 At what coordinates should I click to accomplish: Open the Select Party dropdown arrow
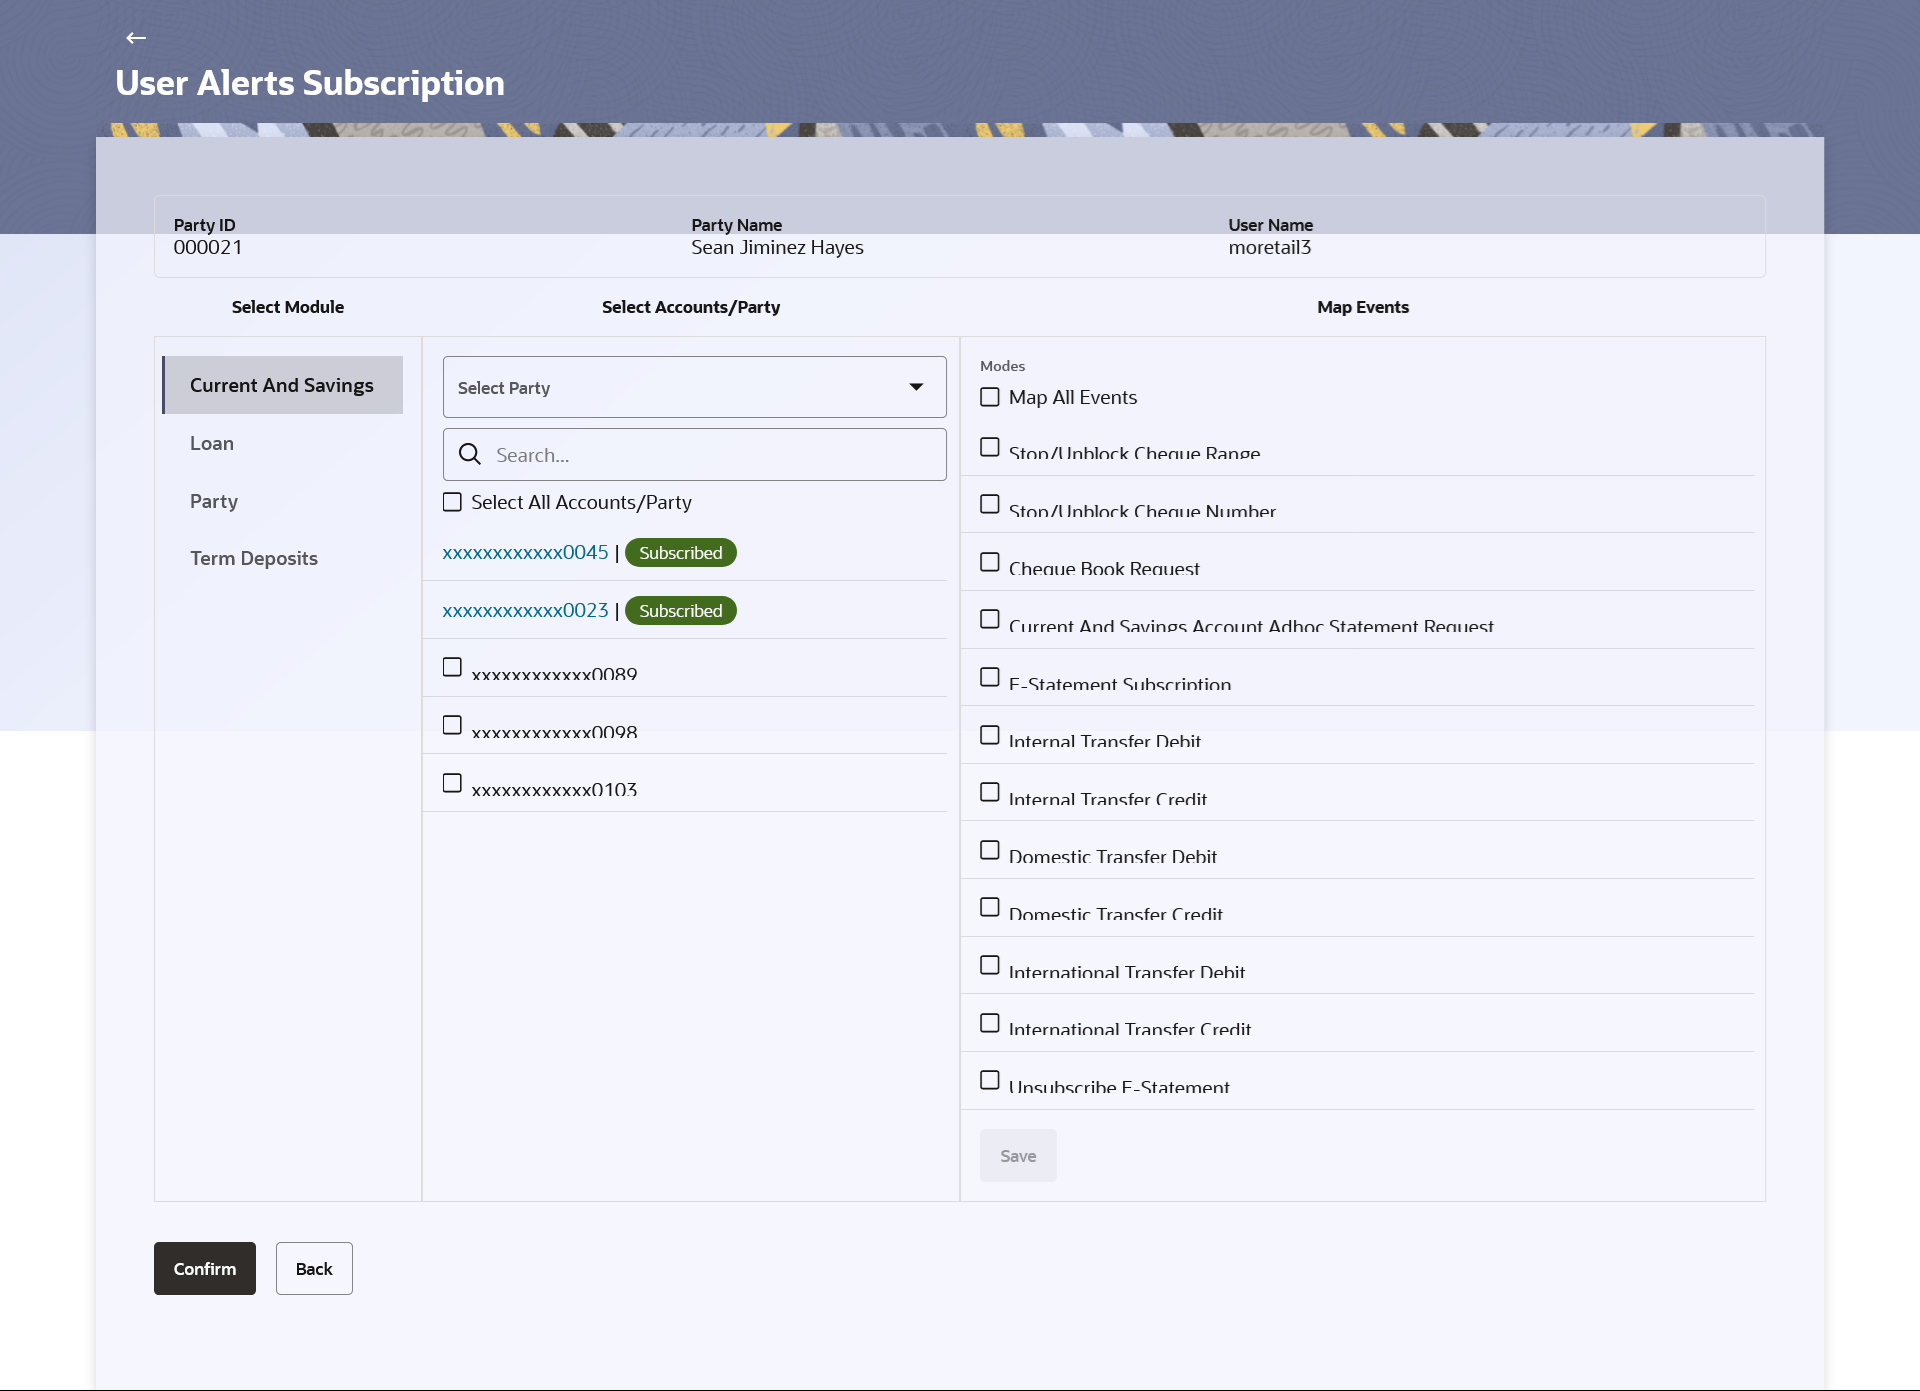click(x=915, y=387)
